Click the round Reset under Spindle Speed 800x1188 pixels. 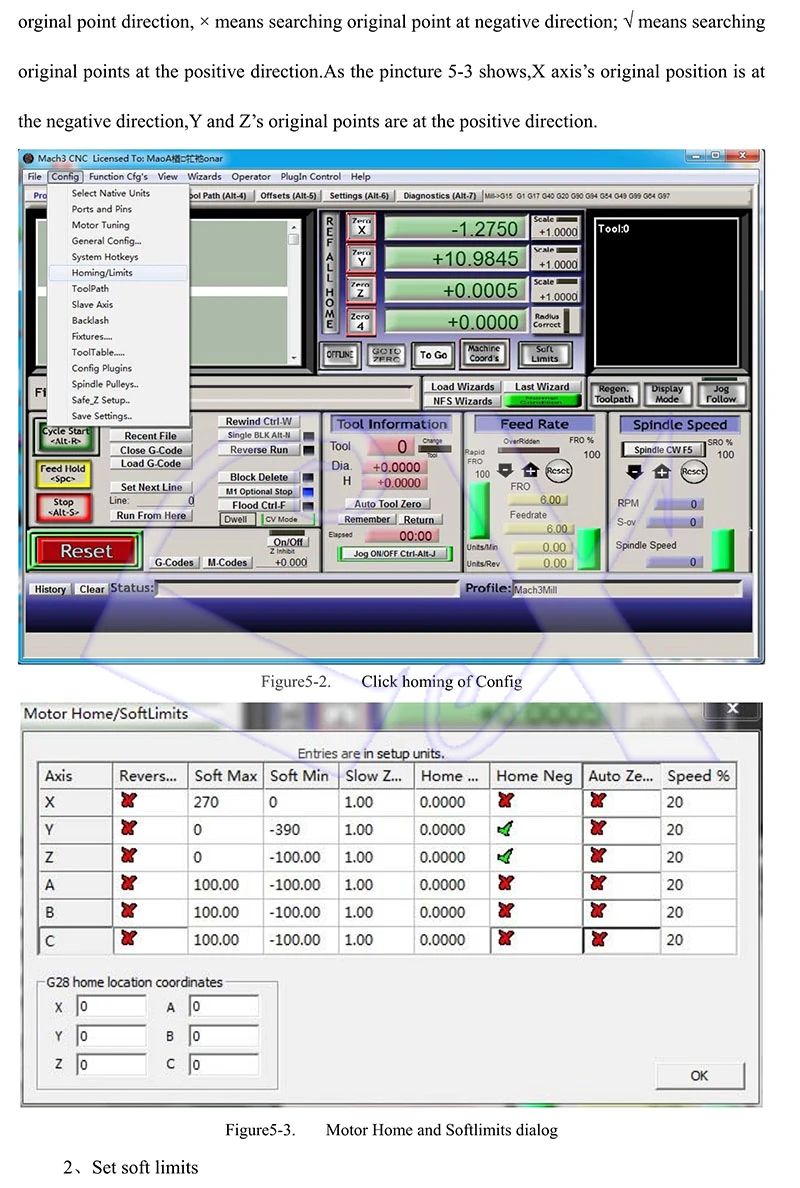pos(693,471)
